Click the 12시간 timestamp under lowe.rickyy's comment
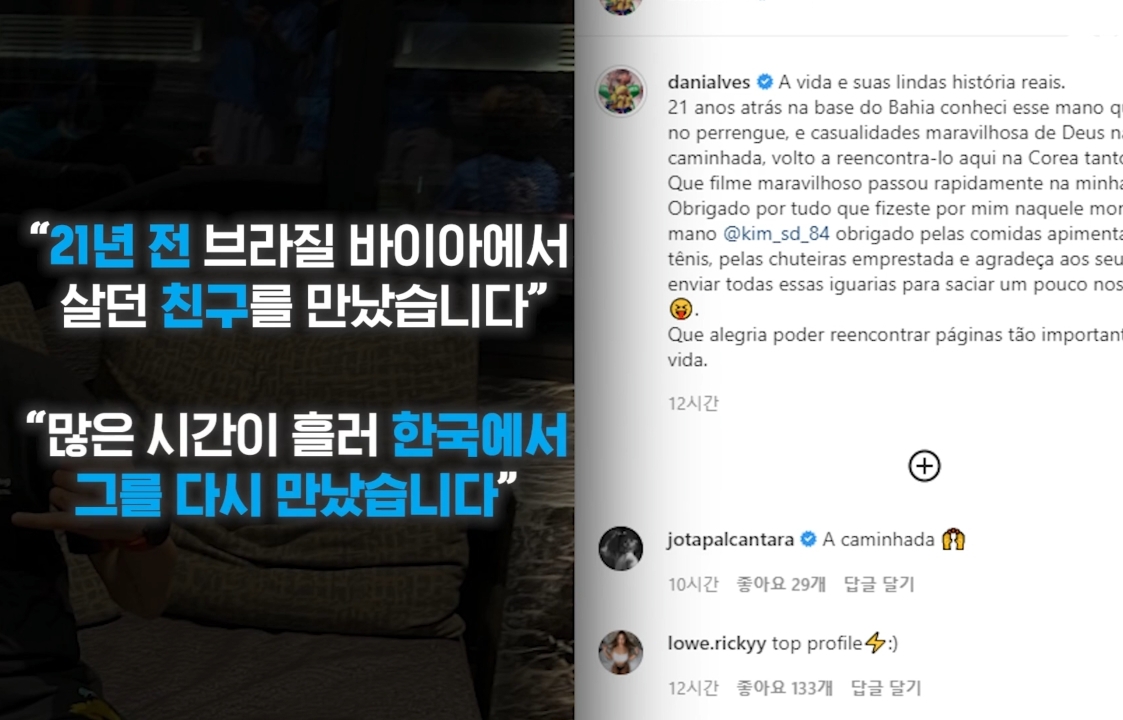 click(693, 688)
